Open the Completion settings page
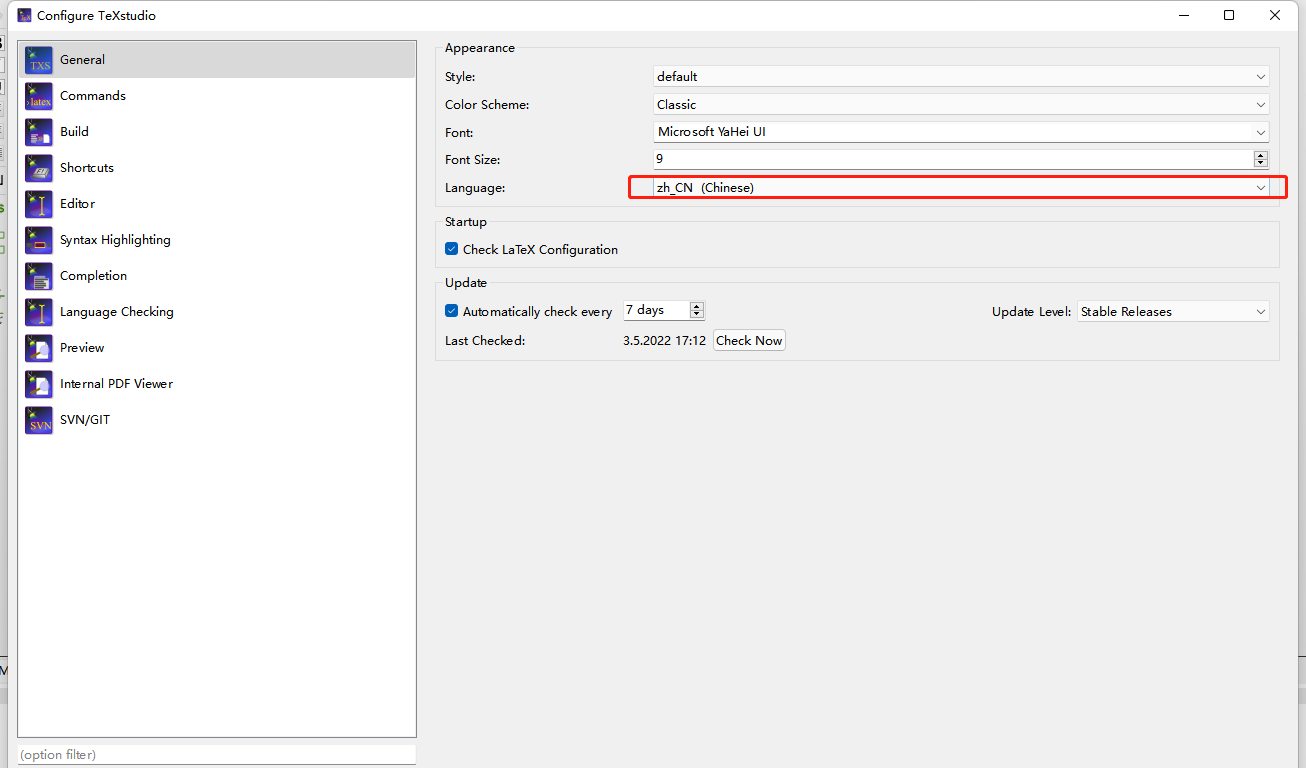This screenshot has height=768, width=1306. point(217,276)
